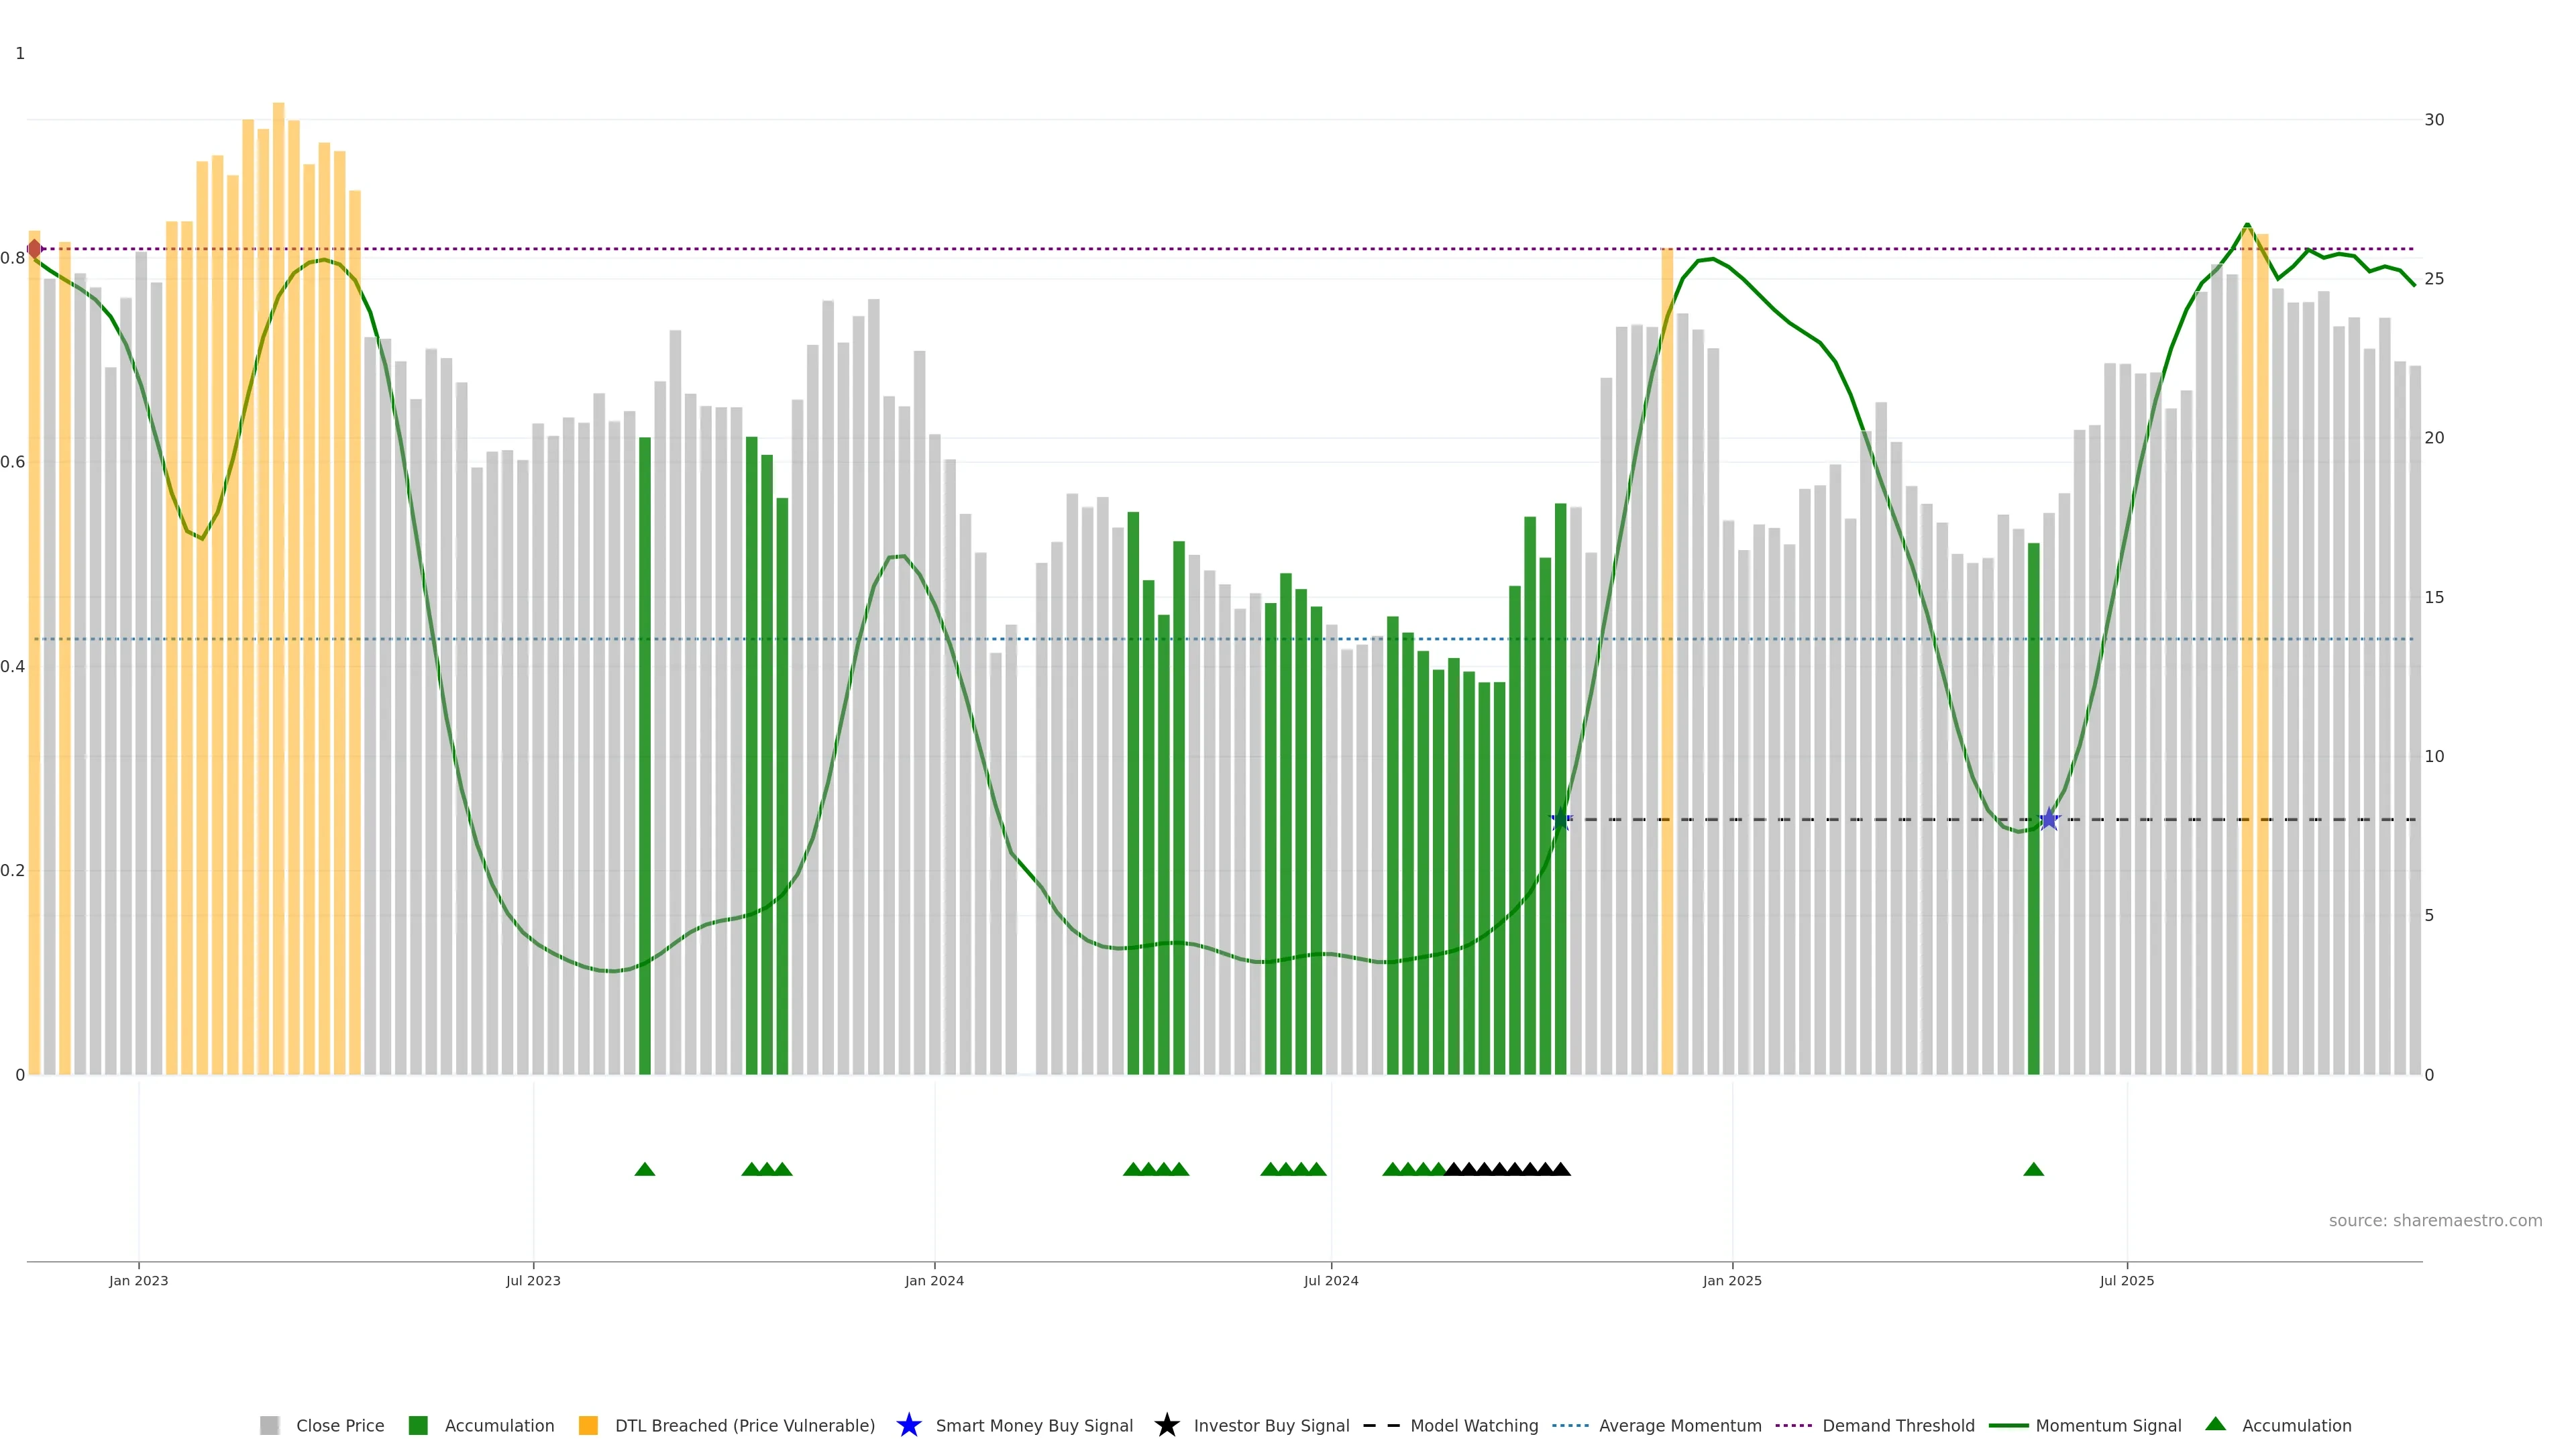This screenshot has width=2576, height=1449.
Task: Click the red diamond marker on Demand Threshold line
Action: point(35,249)
